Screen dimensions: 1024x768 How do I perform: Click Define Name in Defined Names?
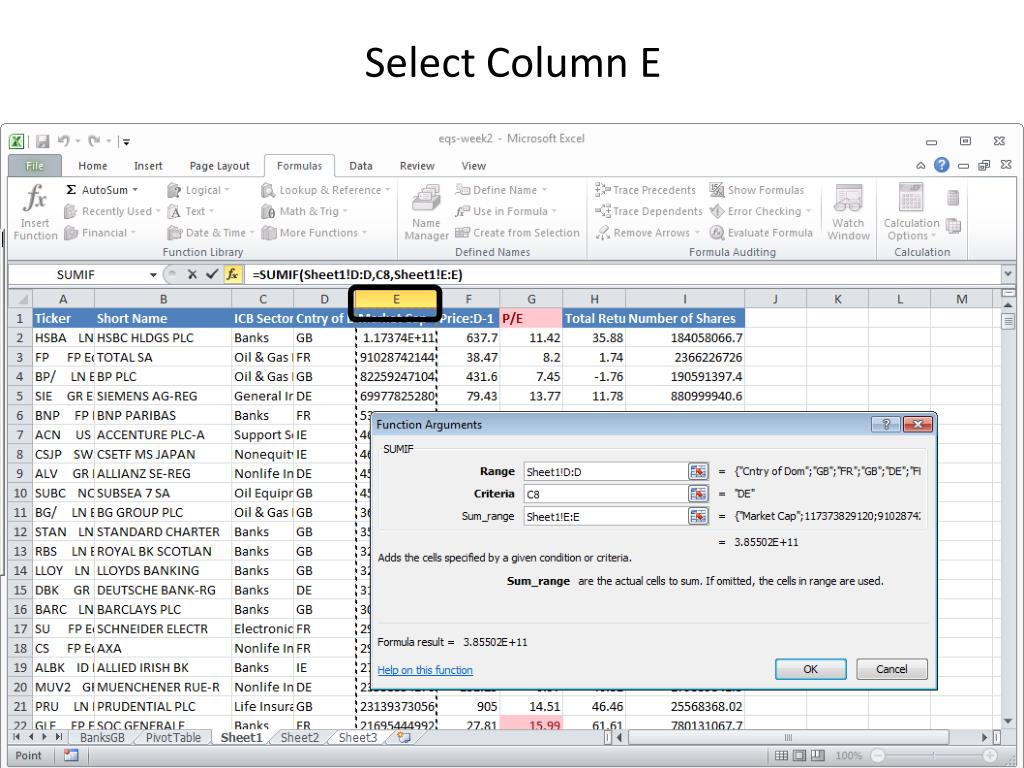coord(500,190)
